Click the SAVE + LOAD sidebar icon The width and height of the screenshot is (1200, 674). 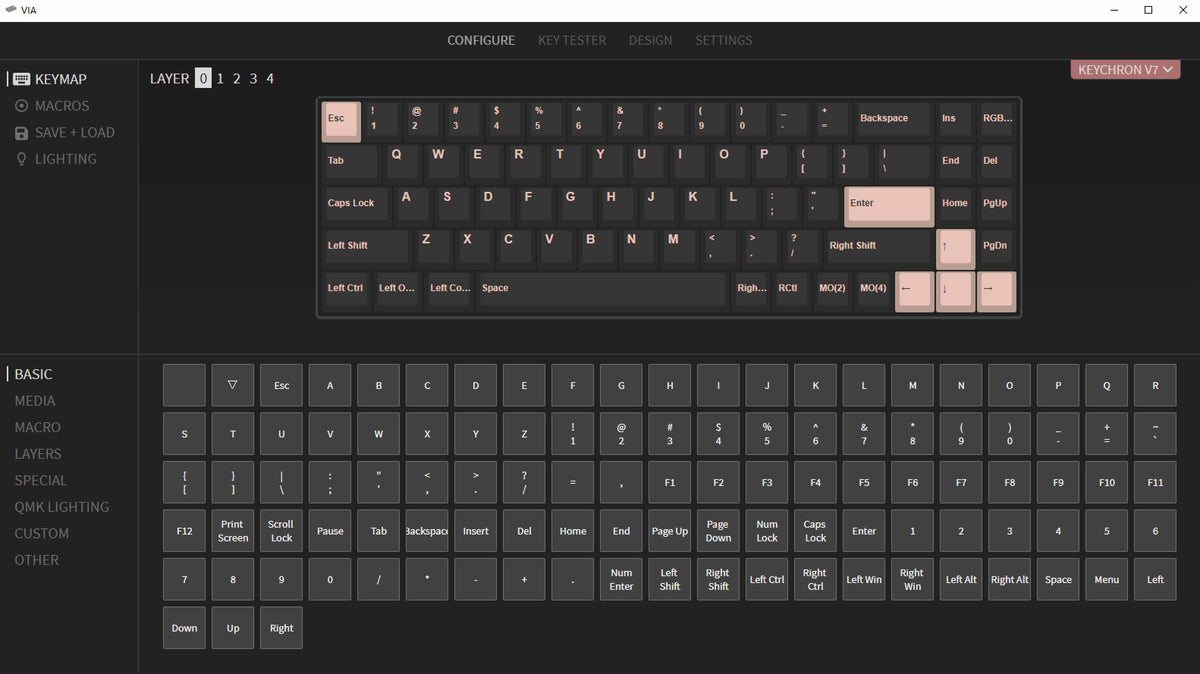point(21,132)
